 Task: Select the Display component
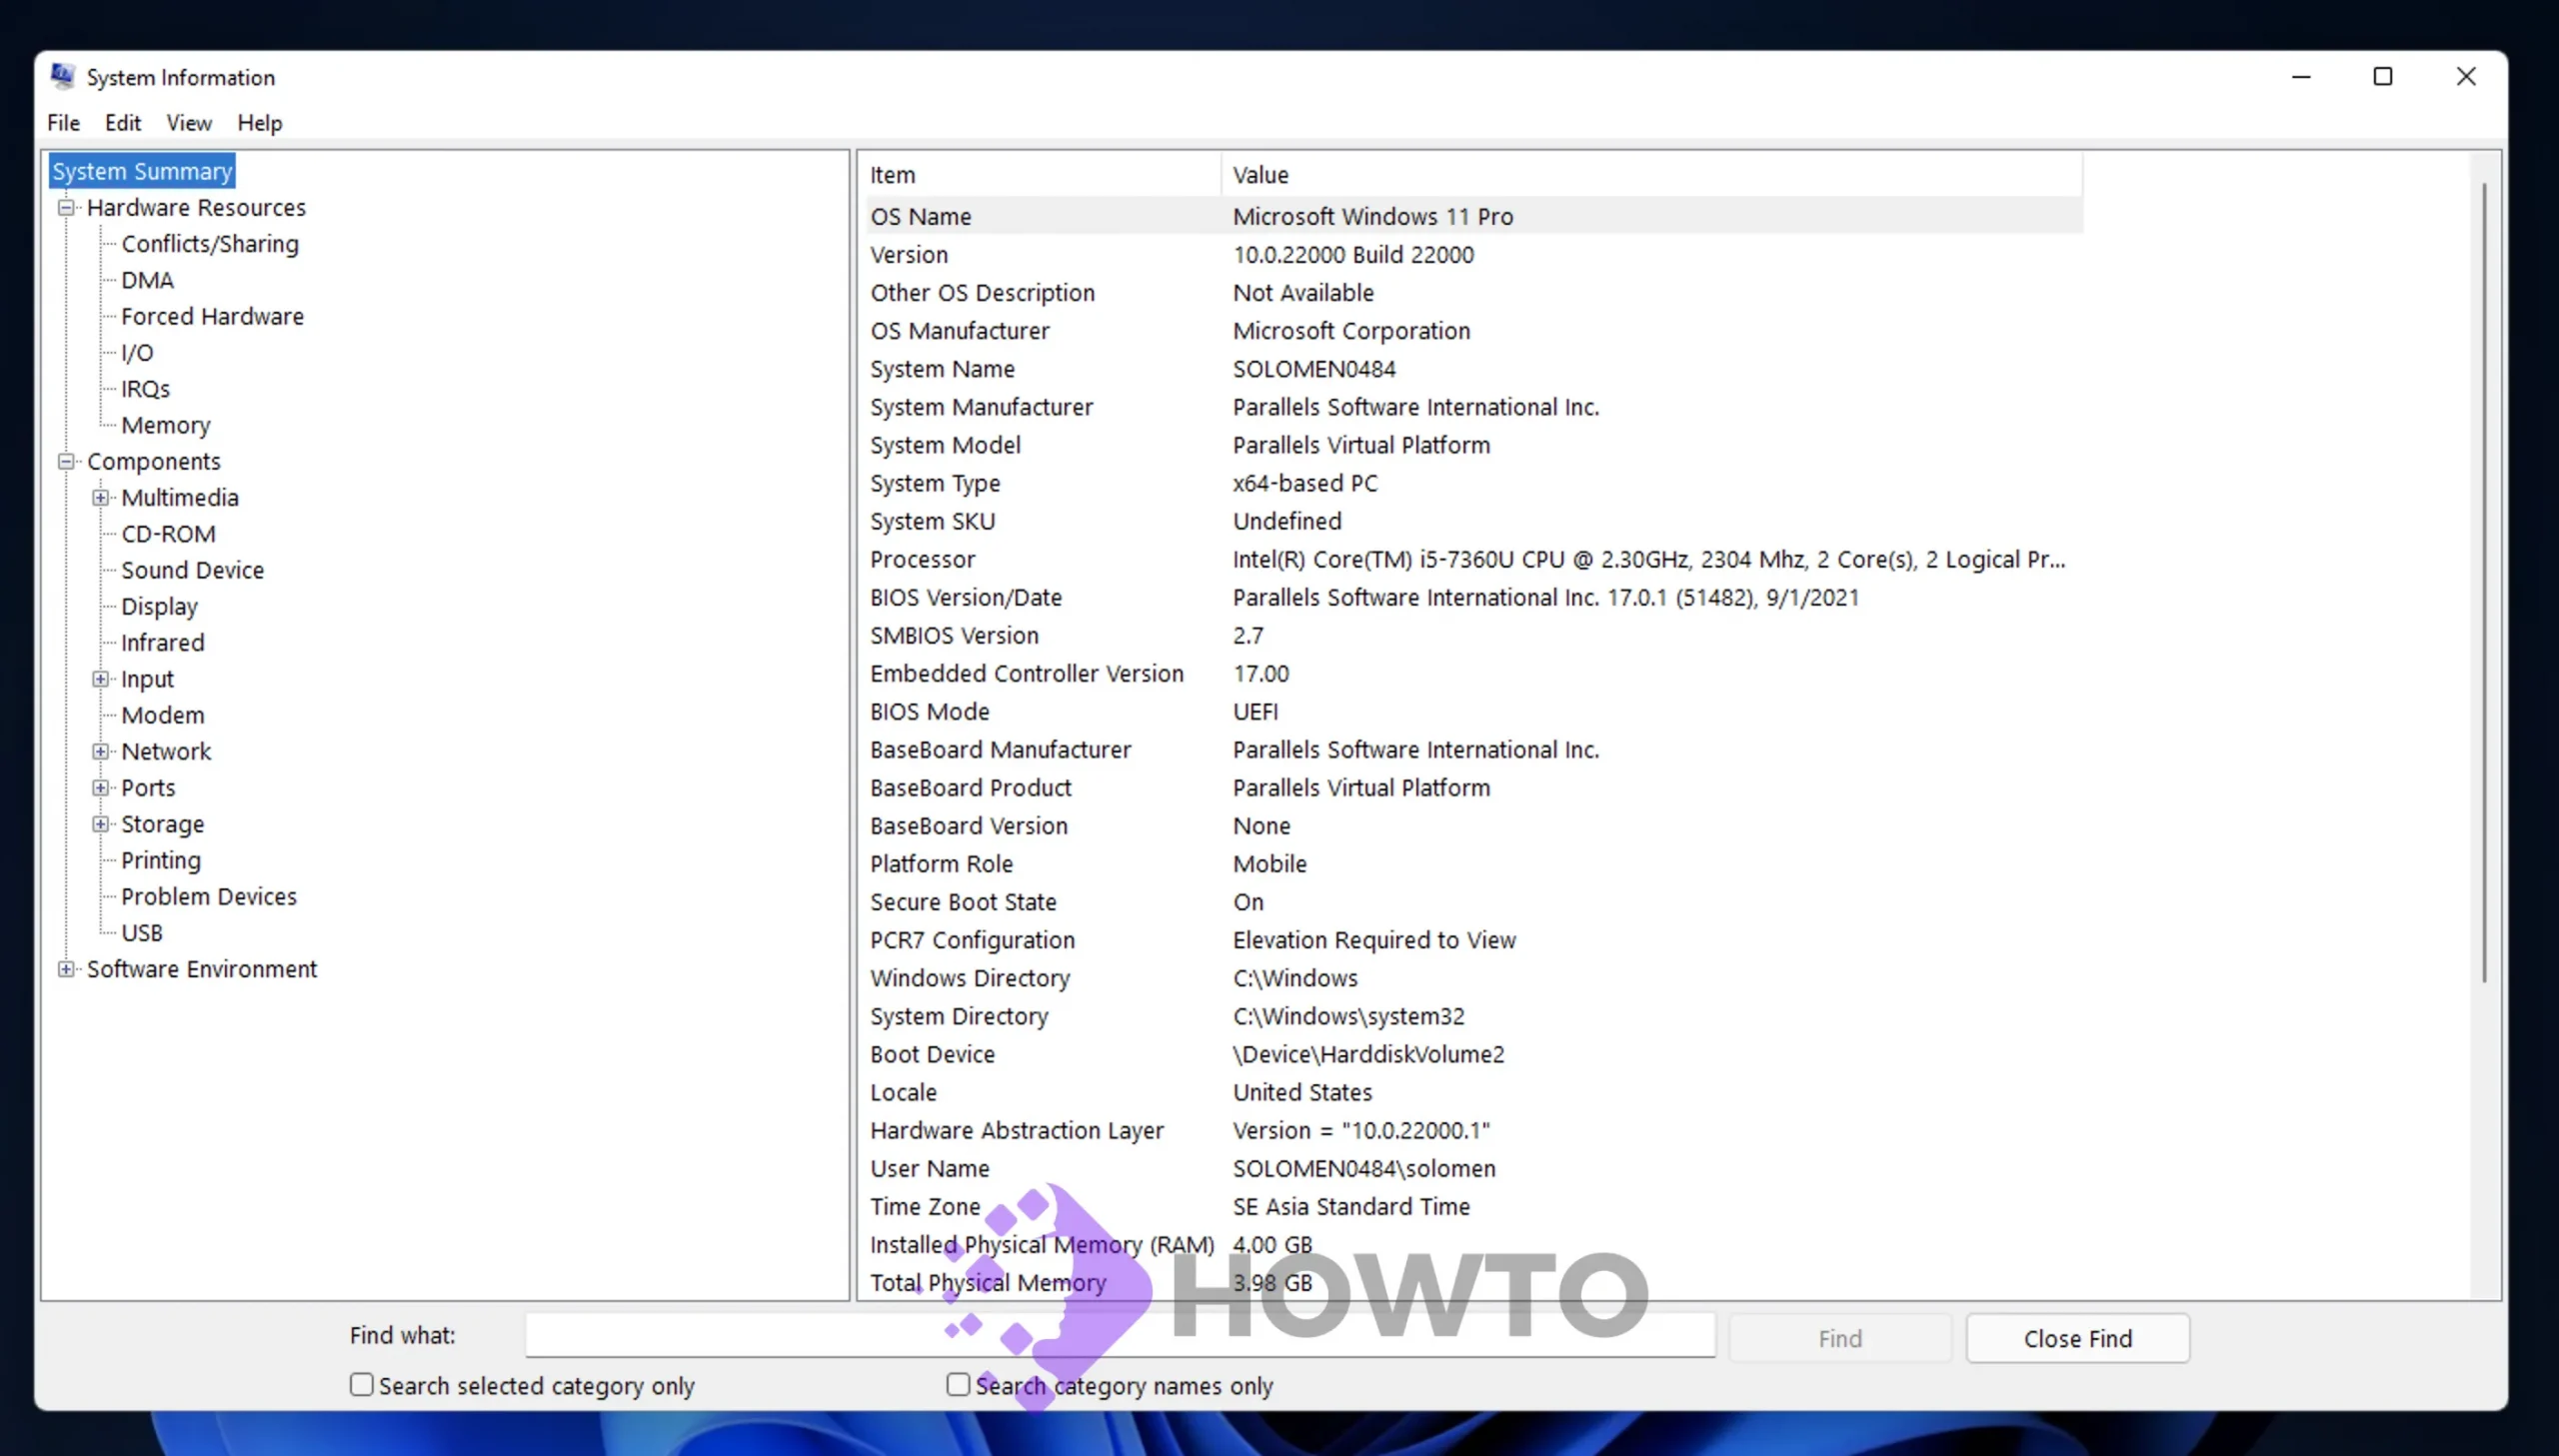[x=160, y=607]
